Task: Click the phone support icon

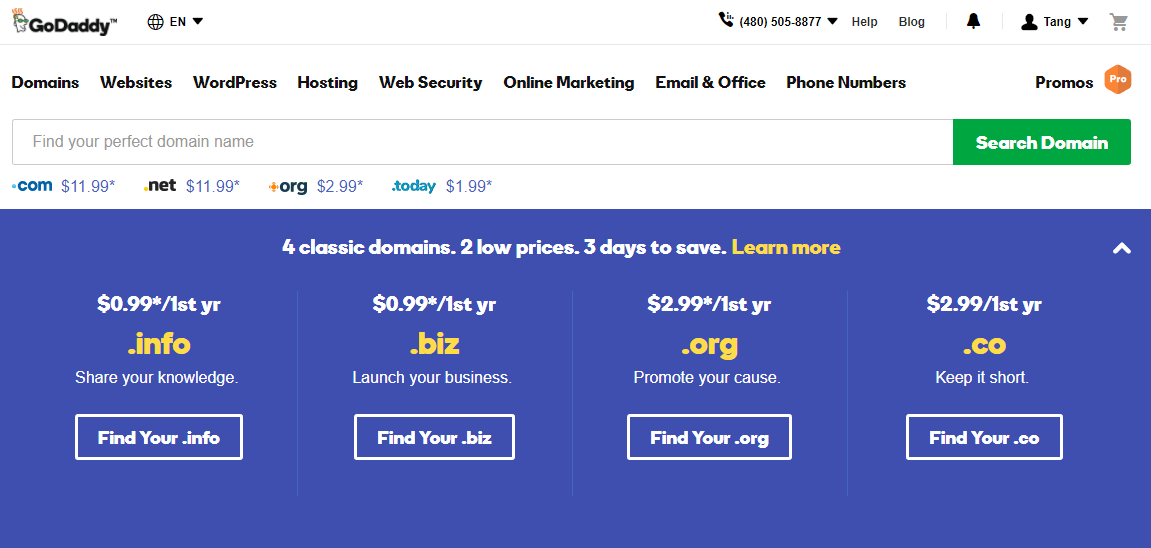Action: [726, 20]
